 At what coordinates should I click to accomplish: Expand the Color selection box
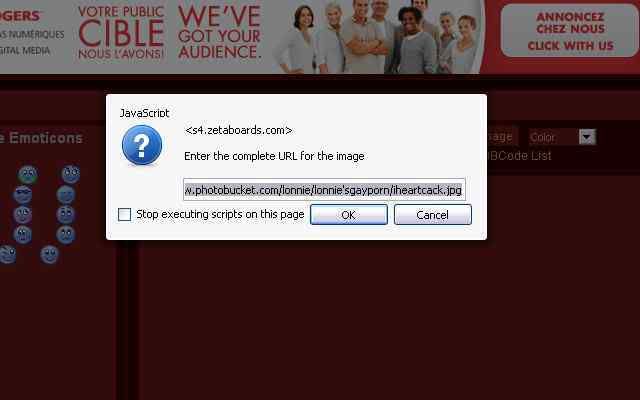pyautogui.click(x=562, y=137)
